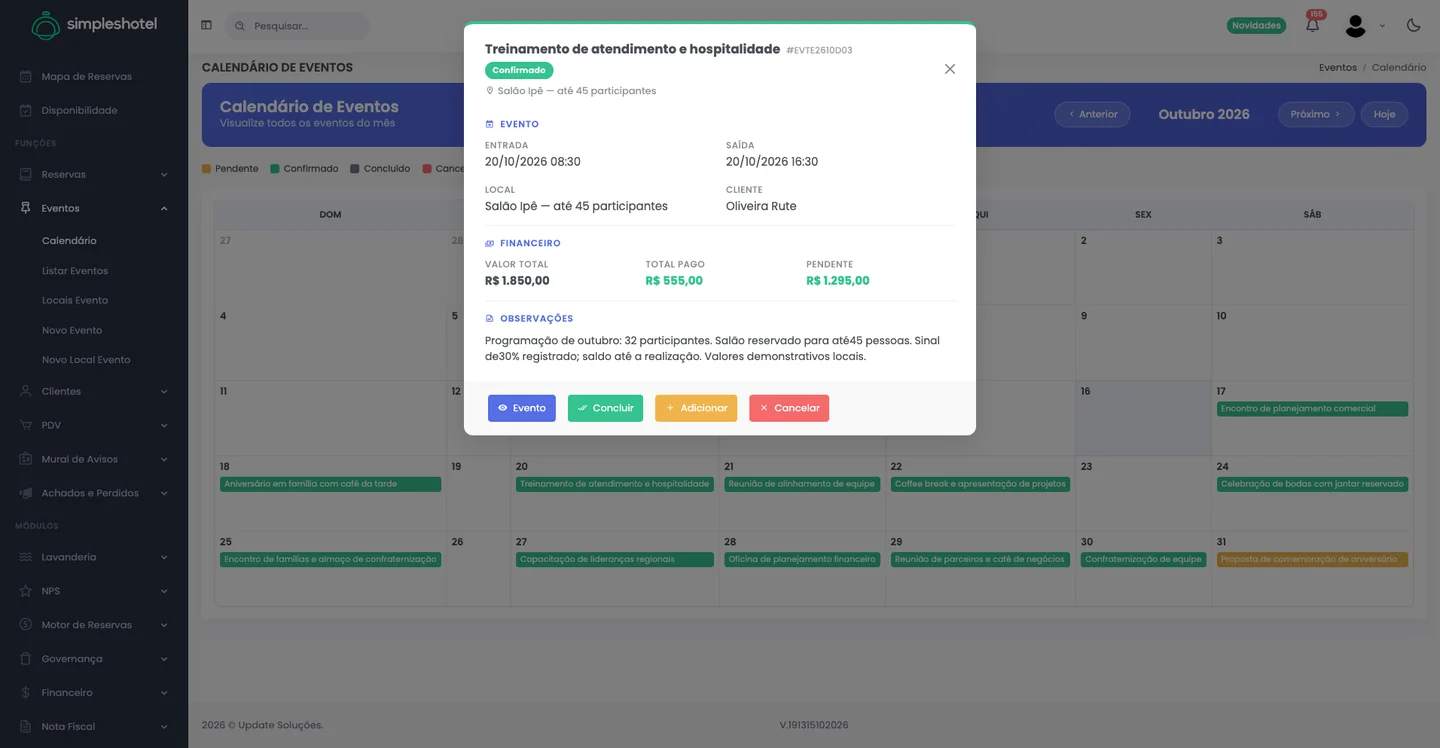The width and height of the screenshot is (1440, 748).
Task: Open Locais Evento submenu item
Action: click(x=75, y=300)
